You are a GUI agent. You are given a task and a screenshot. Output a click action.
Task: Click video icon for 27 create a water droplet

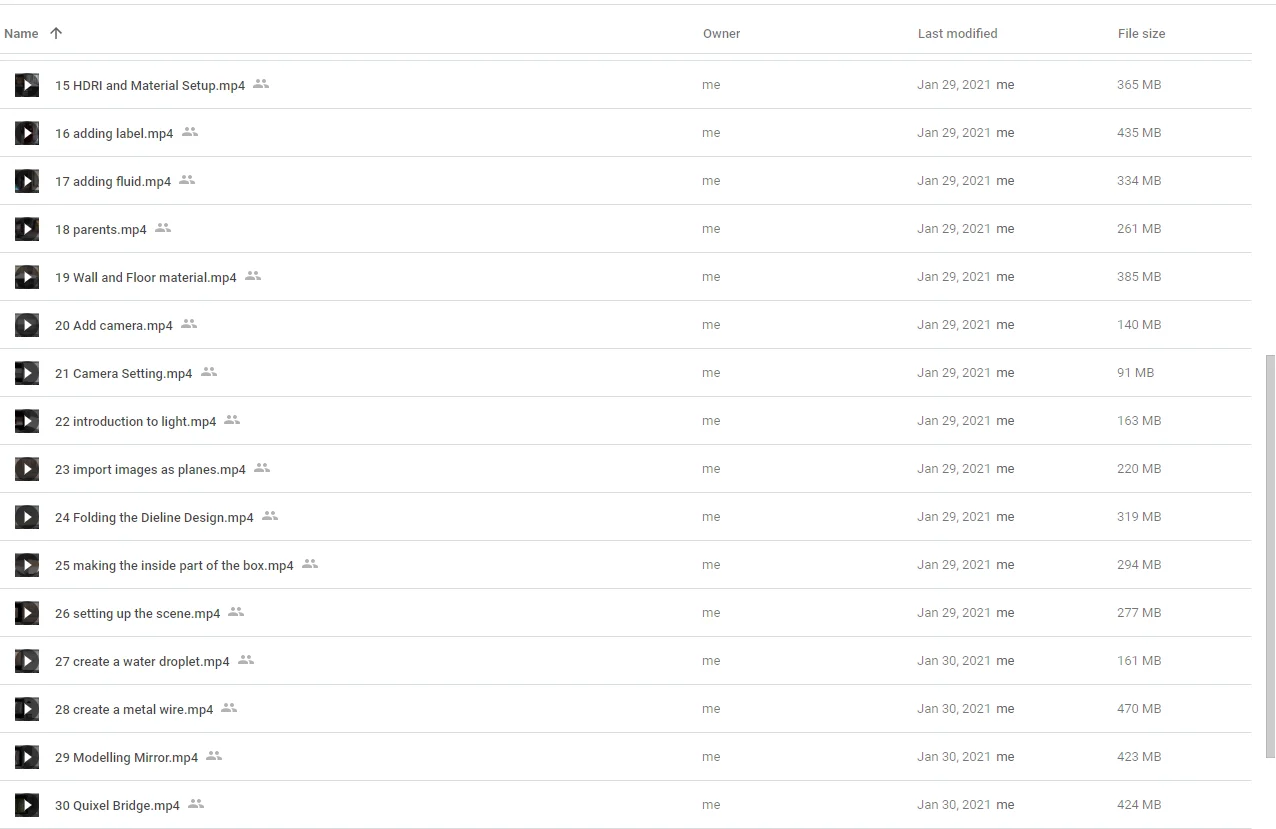(27, 661)
